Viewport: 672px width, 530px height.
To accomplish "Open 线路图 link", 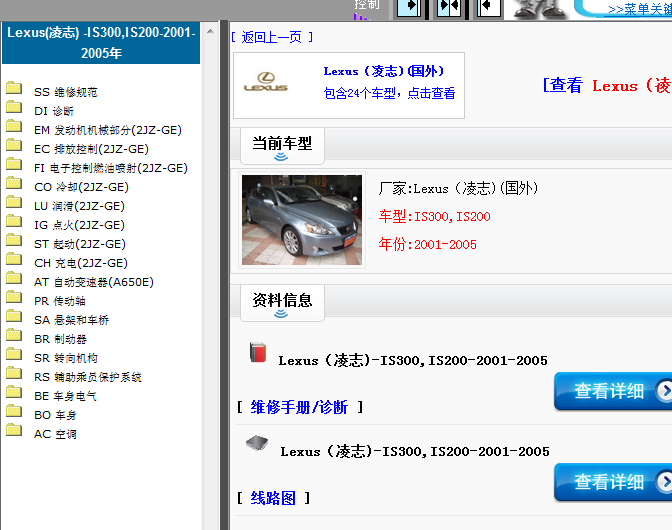I will tap(273, 498).
